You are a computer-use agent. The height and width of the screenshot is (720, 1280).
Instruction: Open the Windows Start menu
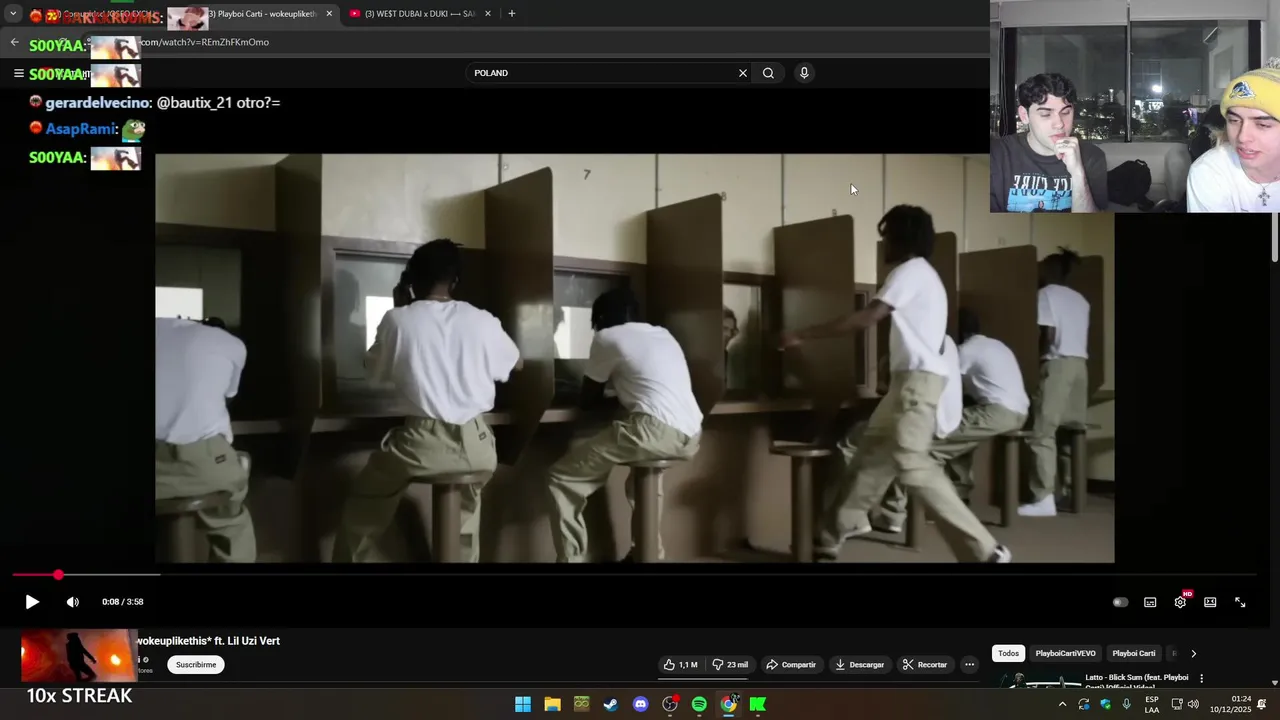523,704
